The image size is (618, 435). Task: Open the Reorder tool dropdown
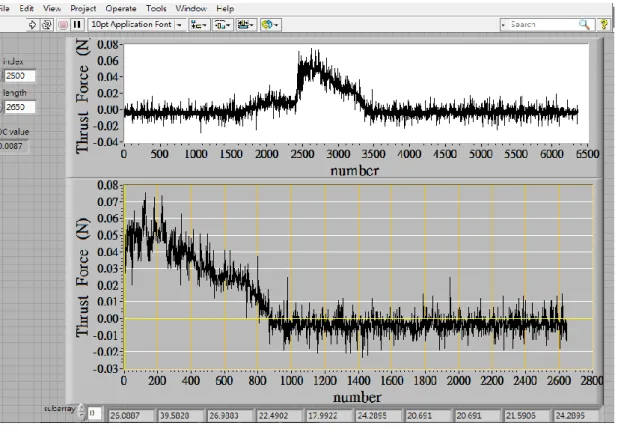[x=270, y=25]
